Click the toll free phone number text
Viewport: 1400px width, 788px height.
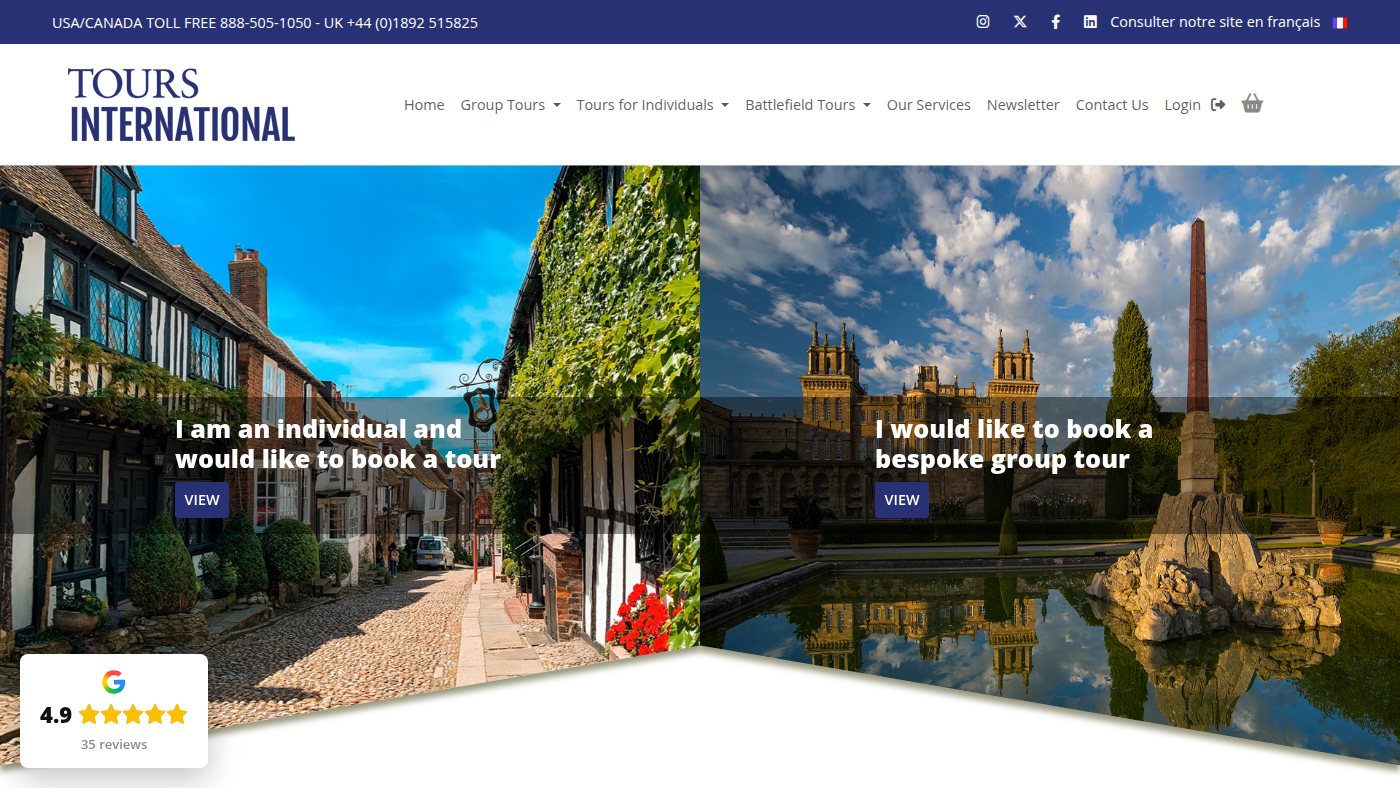click(265, 22)
